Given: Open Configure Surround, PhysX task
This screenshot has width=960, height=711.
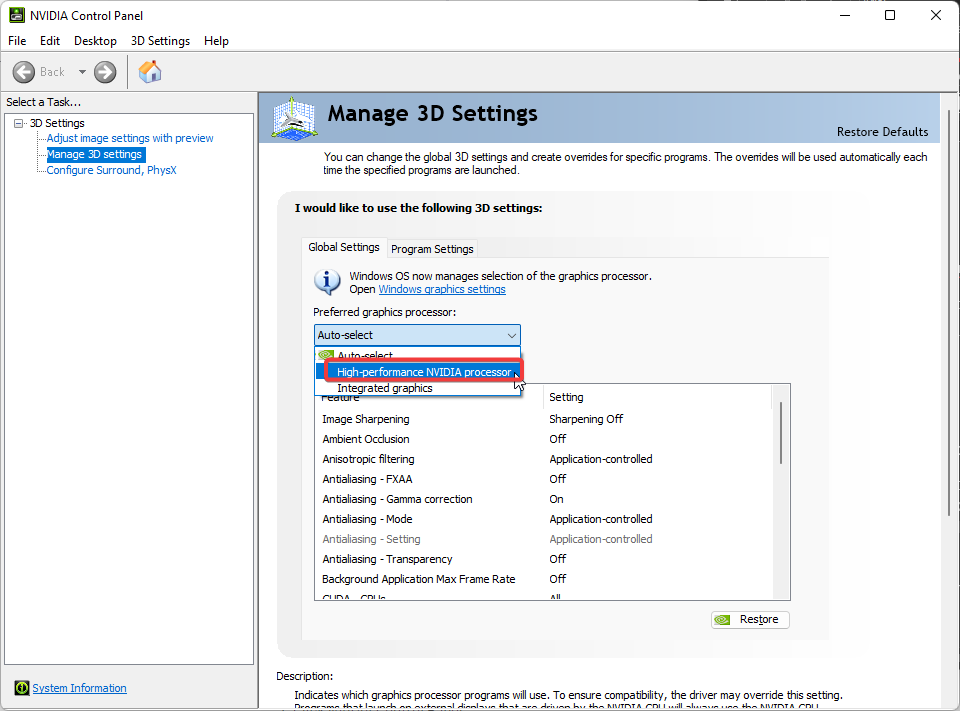Looking at the screenshot, I should (x=111, y=170).
